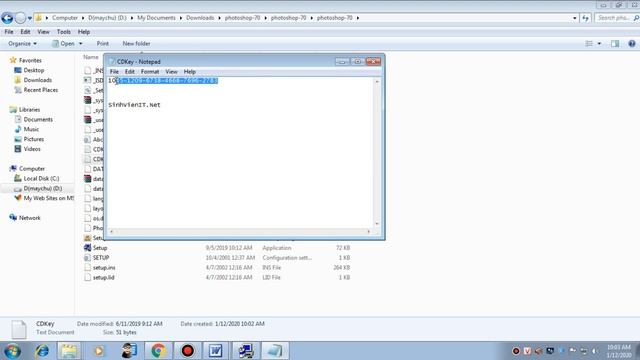Open Notepad View menu
Screen dimensions: 640x360
171,71
